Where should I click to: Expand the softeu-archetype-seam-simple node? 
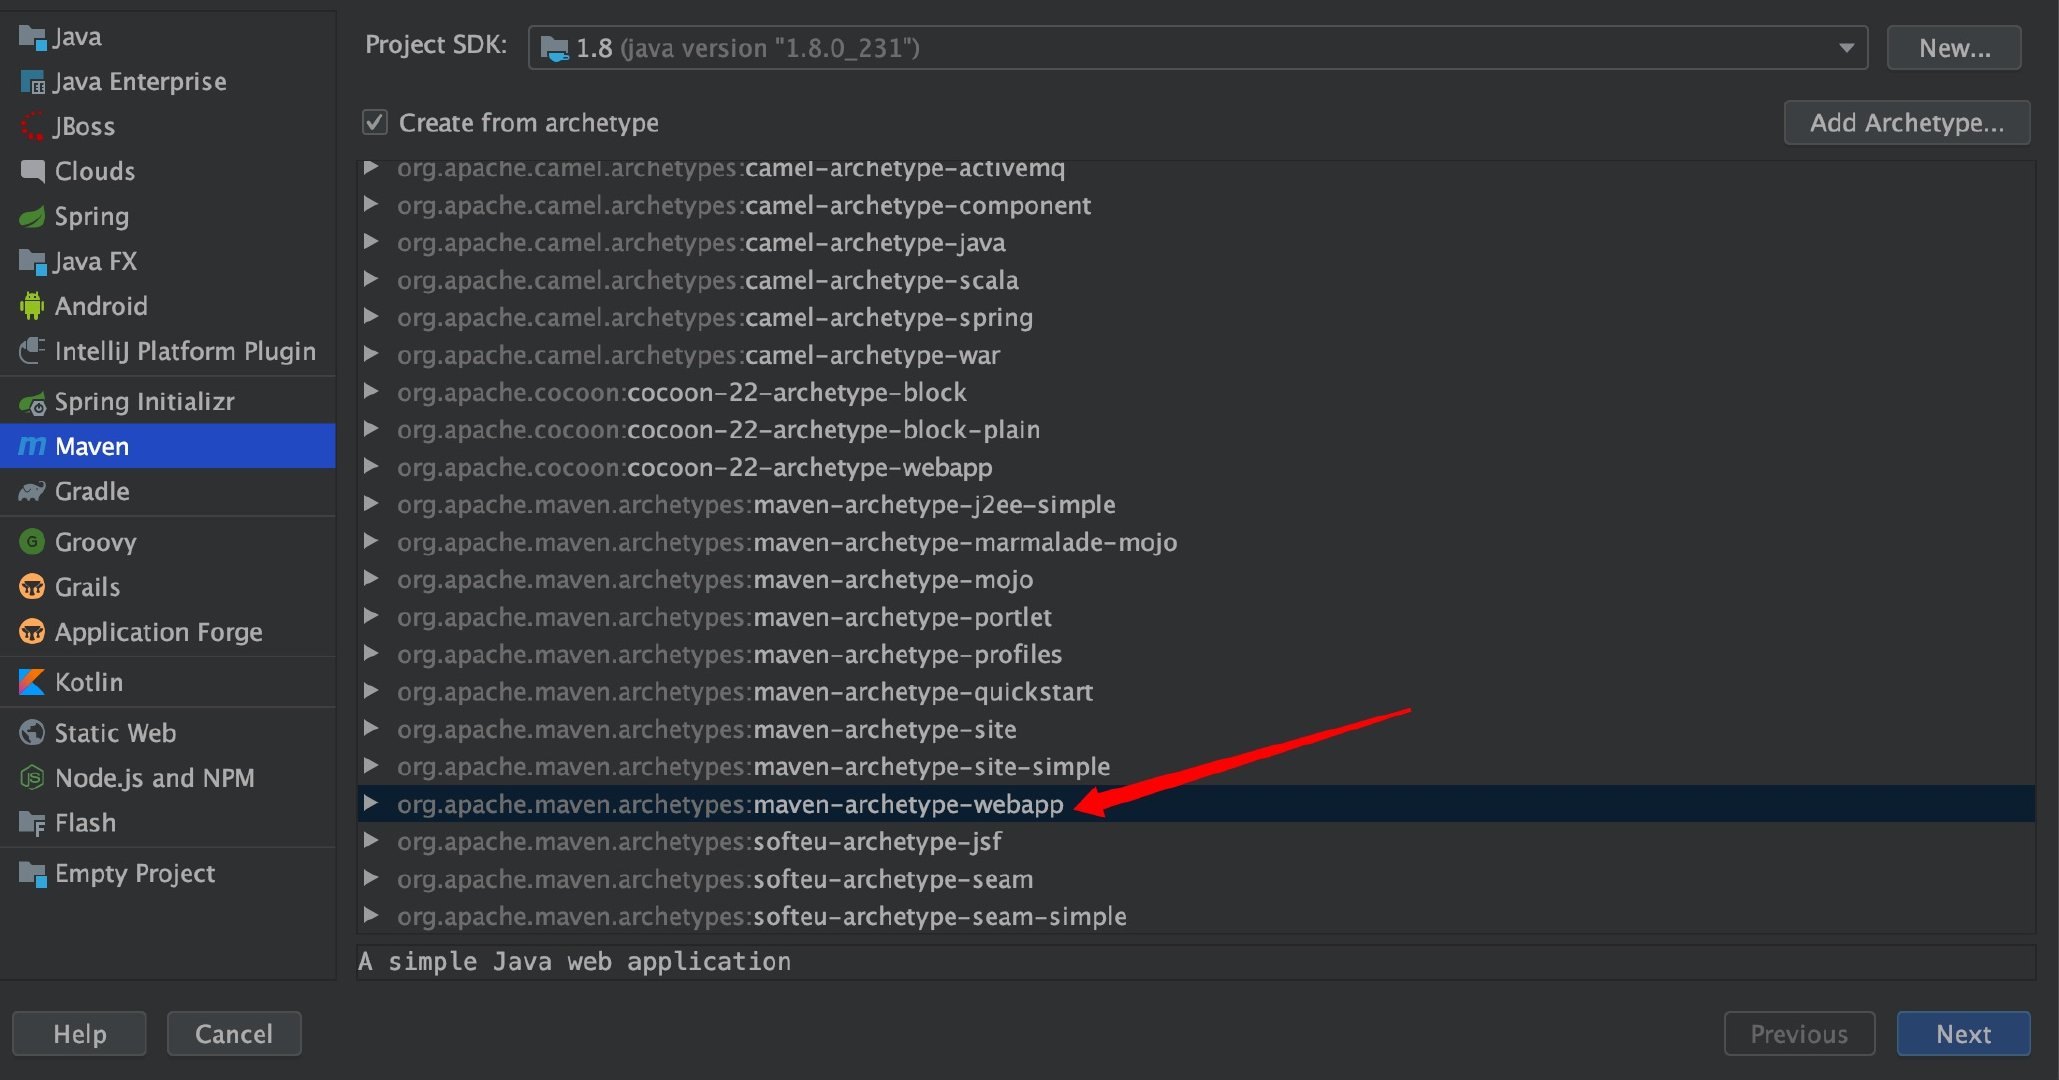371,916
